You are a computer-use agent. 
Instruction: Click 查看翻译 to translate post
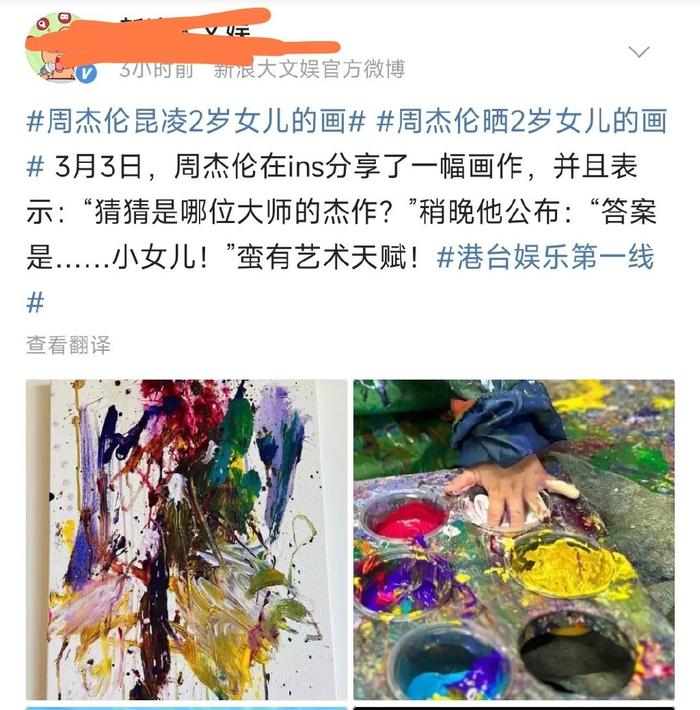point(68,345)
